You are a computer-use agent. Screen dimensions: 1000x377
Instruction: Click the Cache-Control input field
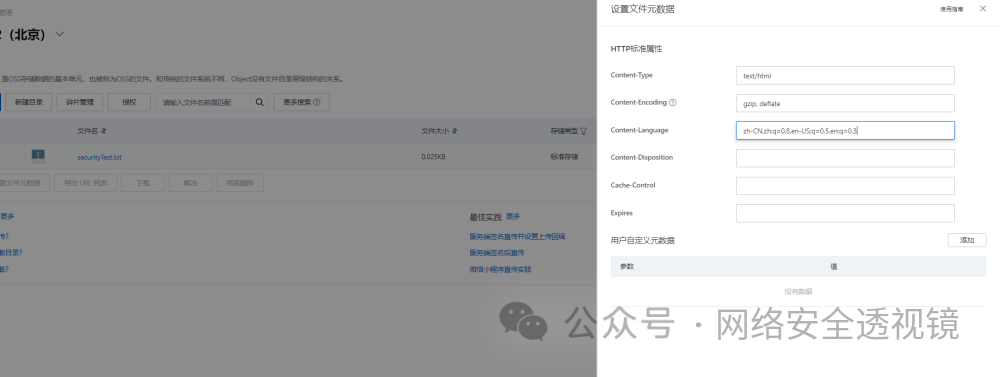pyautogui.click(x=845, y=186)
